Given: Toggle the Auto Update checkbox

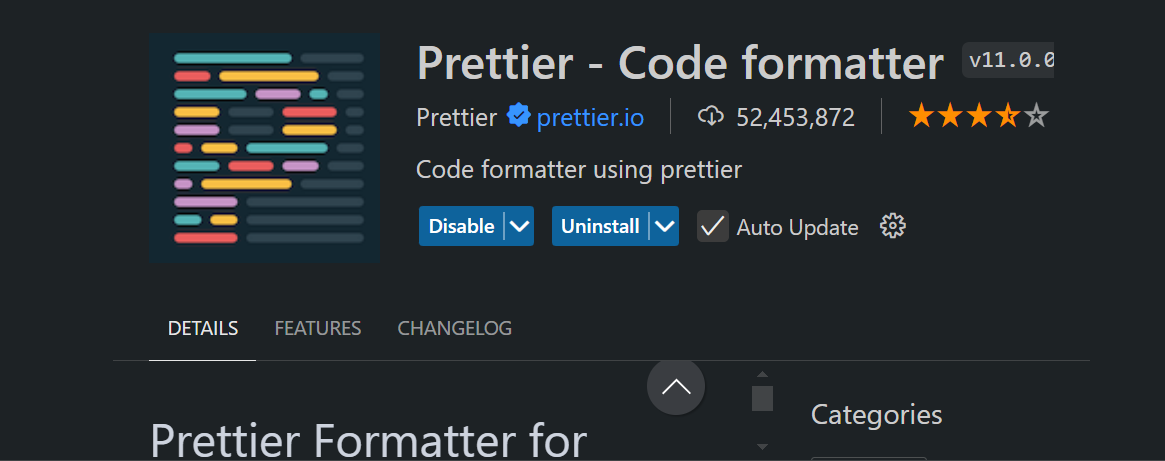Looking at the screenshot, I should coord(713,226).
